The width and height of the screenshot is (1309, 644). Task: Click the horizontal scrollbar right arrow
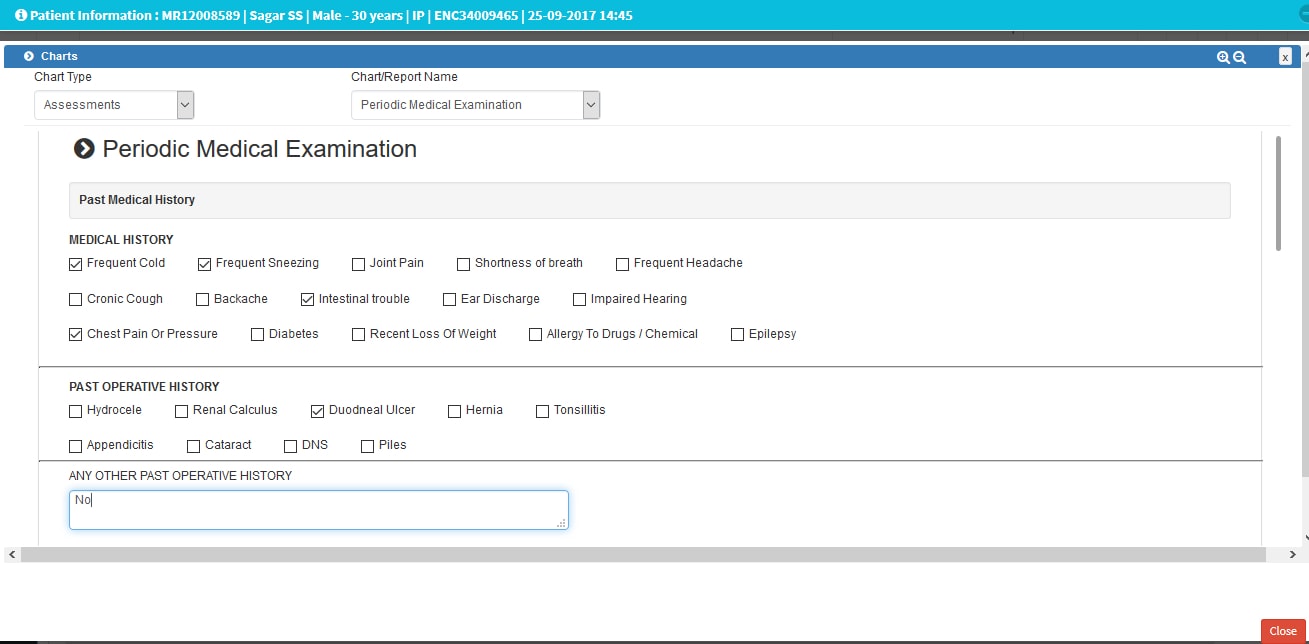pyautogui.click(x=1292, y=554)
